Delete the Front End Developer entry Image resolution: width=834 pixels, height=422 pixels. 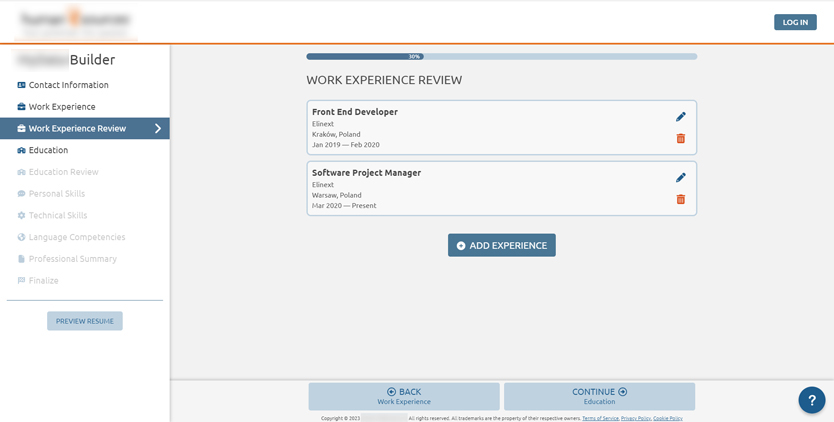pyautogui.click(x=681, y=139)
